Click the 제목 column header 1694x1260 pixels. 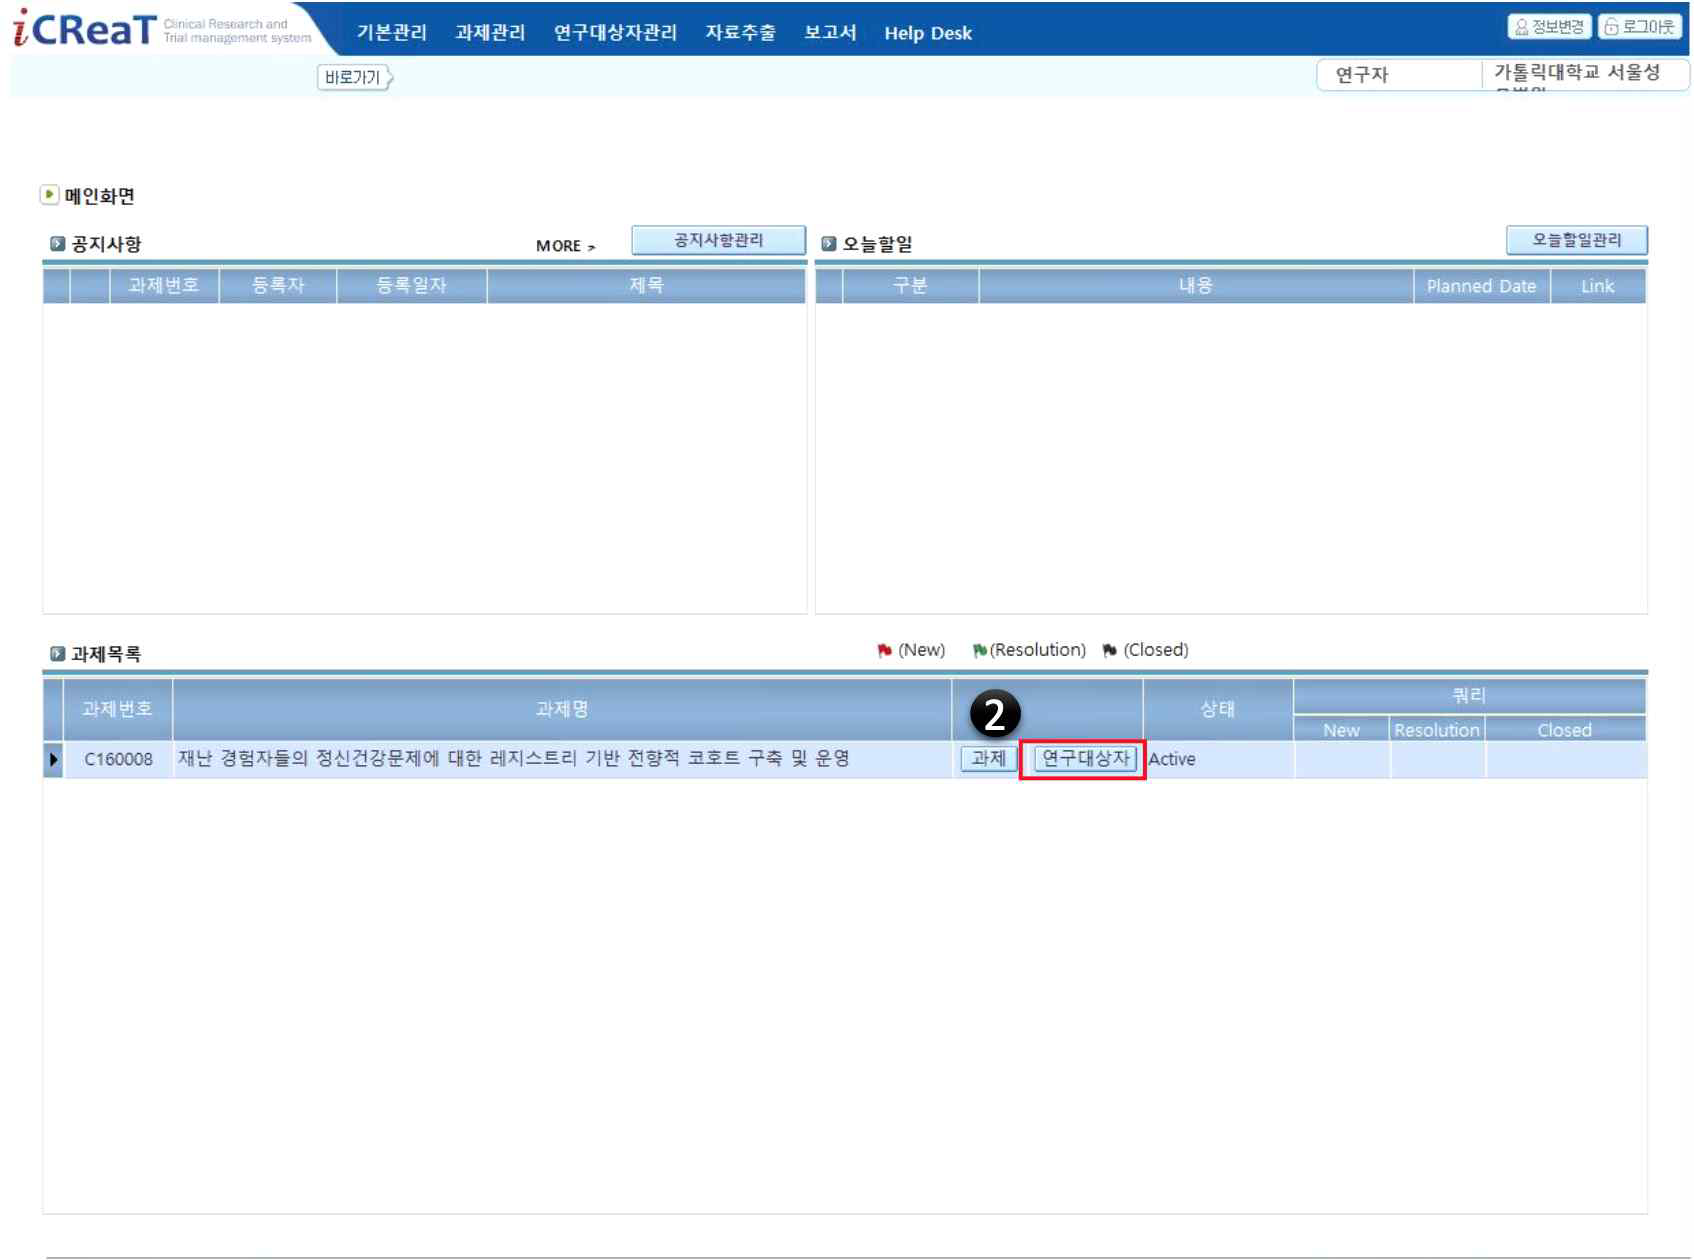pyautogui.click(x=646, y=286)
